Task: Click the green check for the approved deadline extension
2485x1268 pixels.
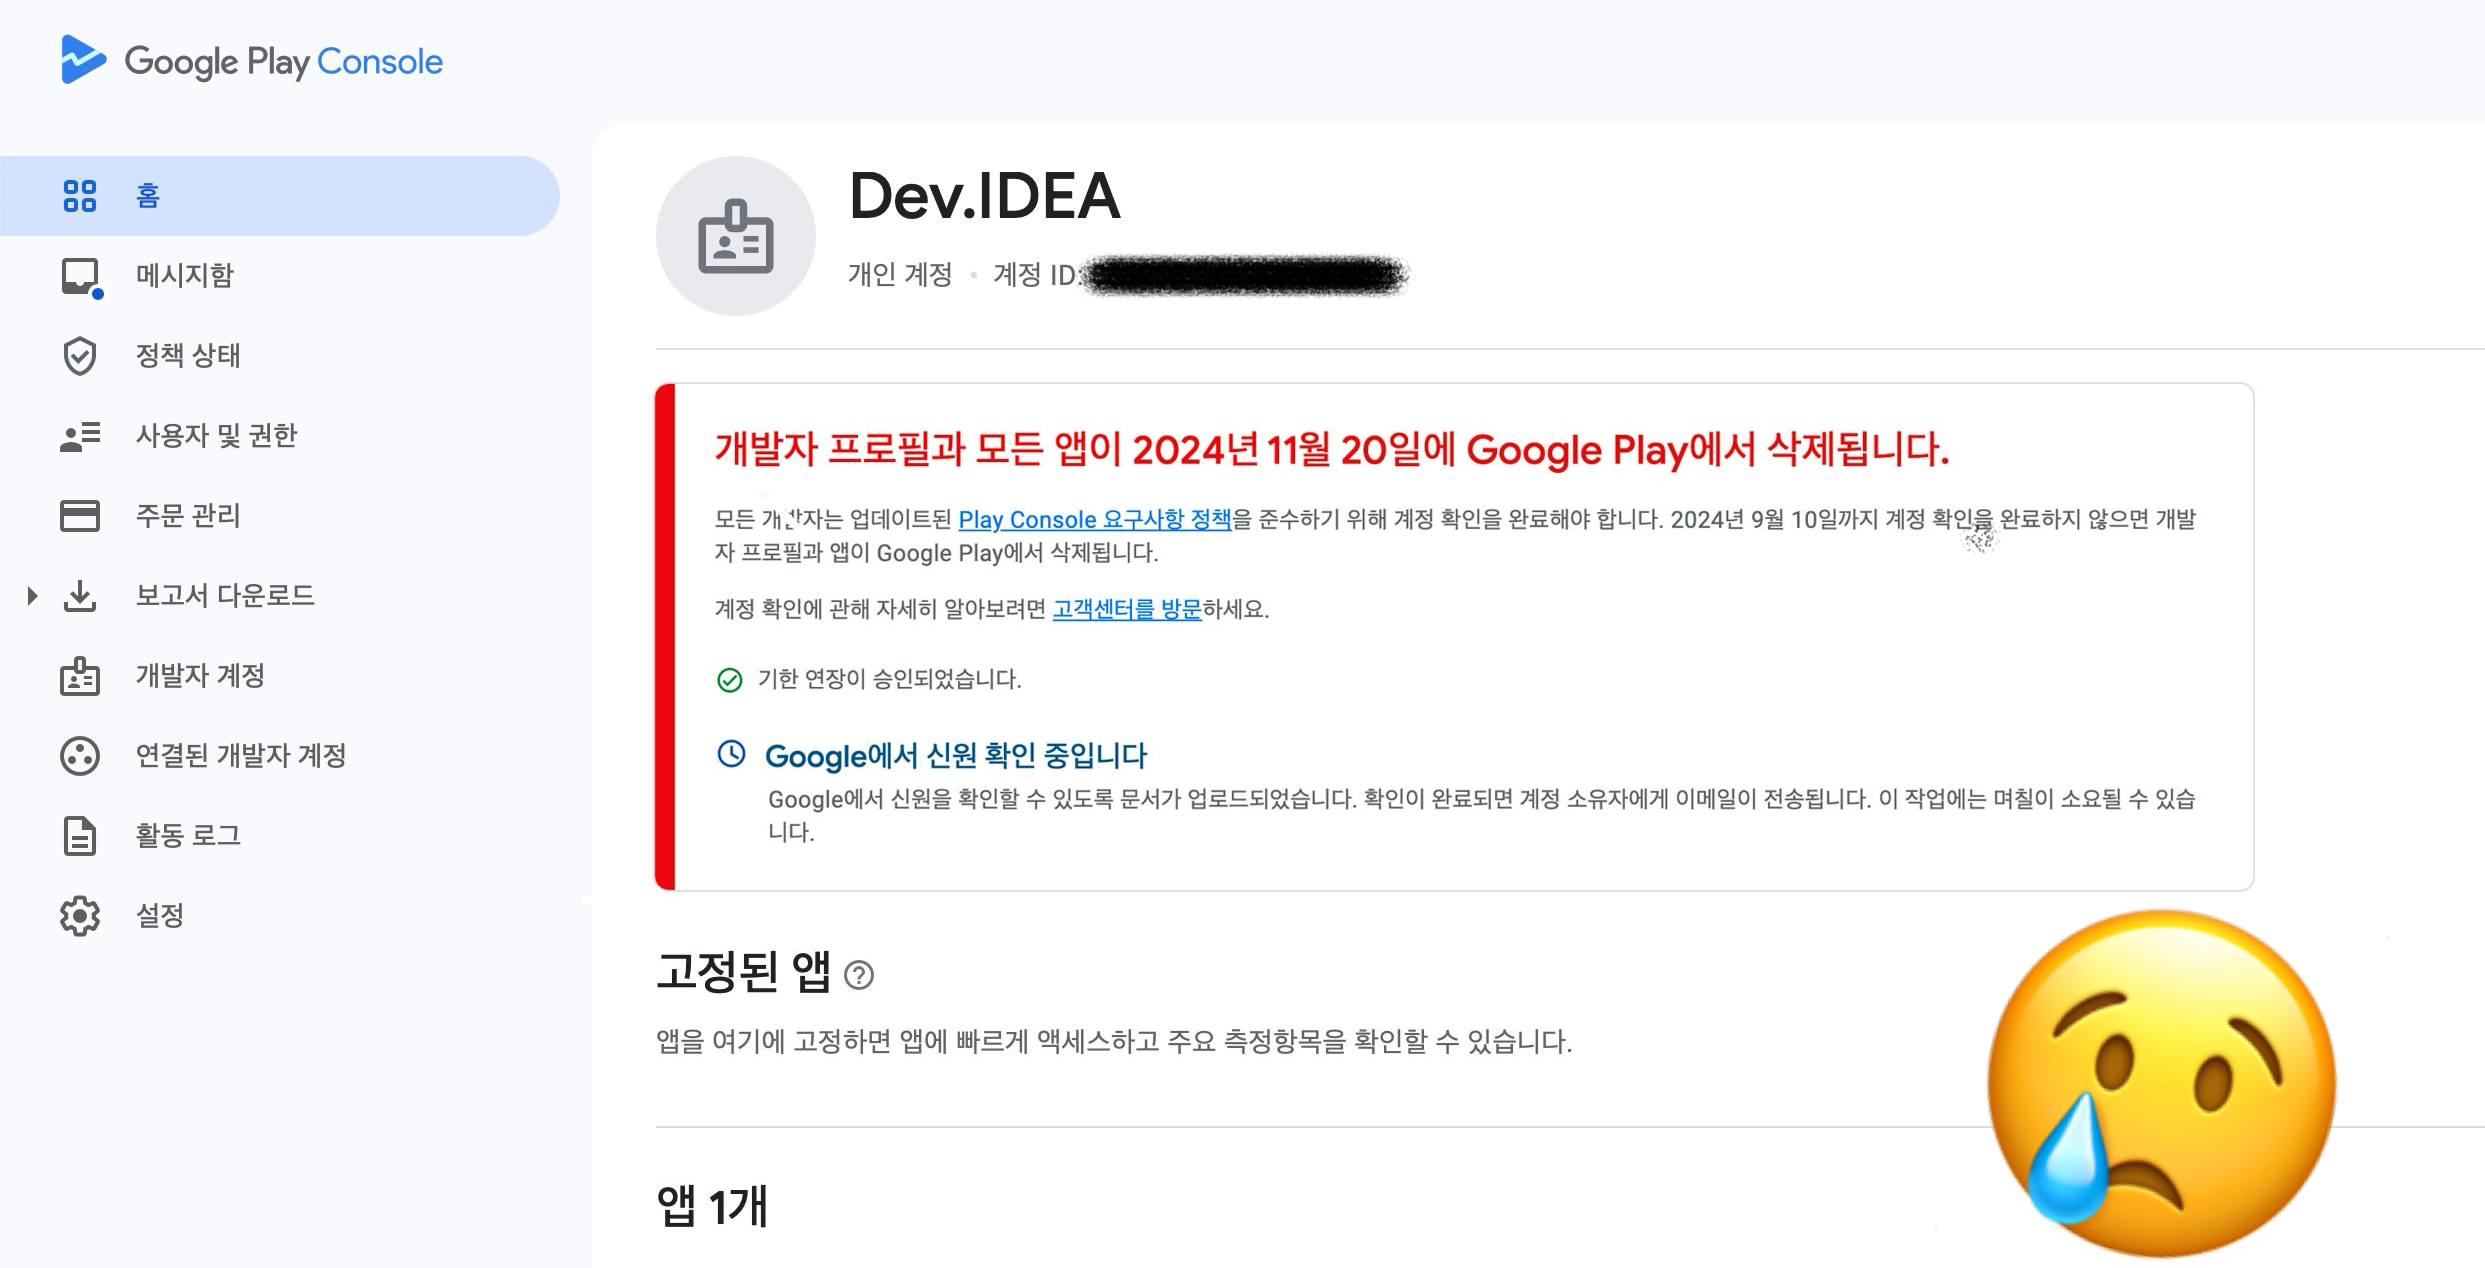Action: [x=730, y=680]
